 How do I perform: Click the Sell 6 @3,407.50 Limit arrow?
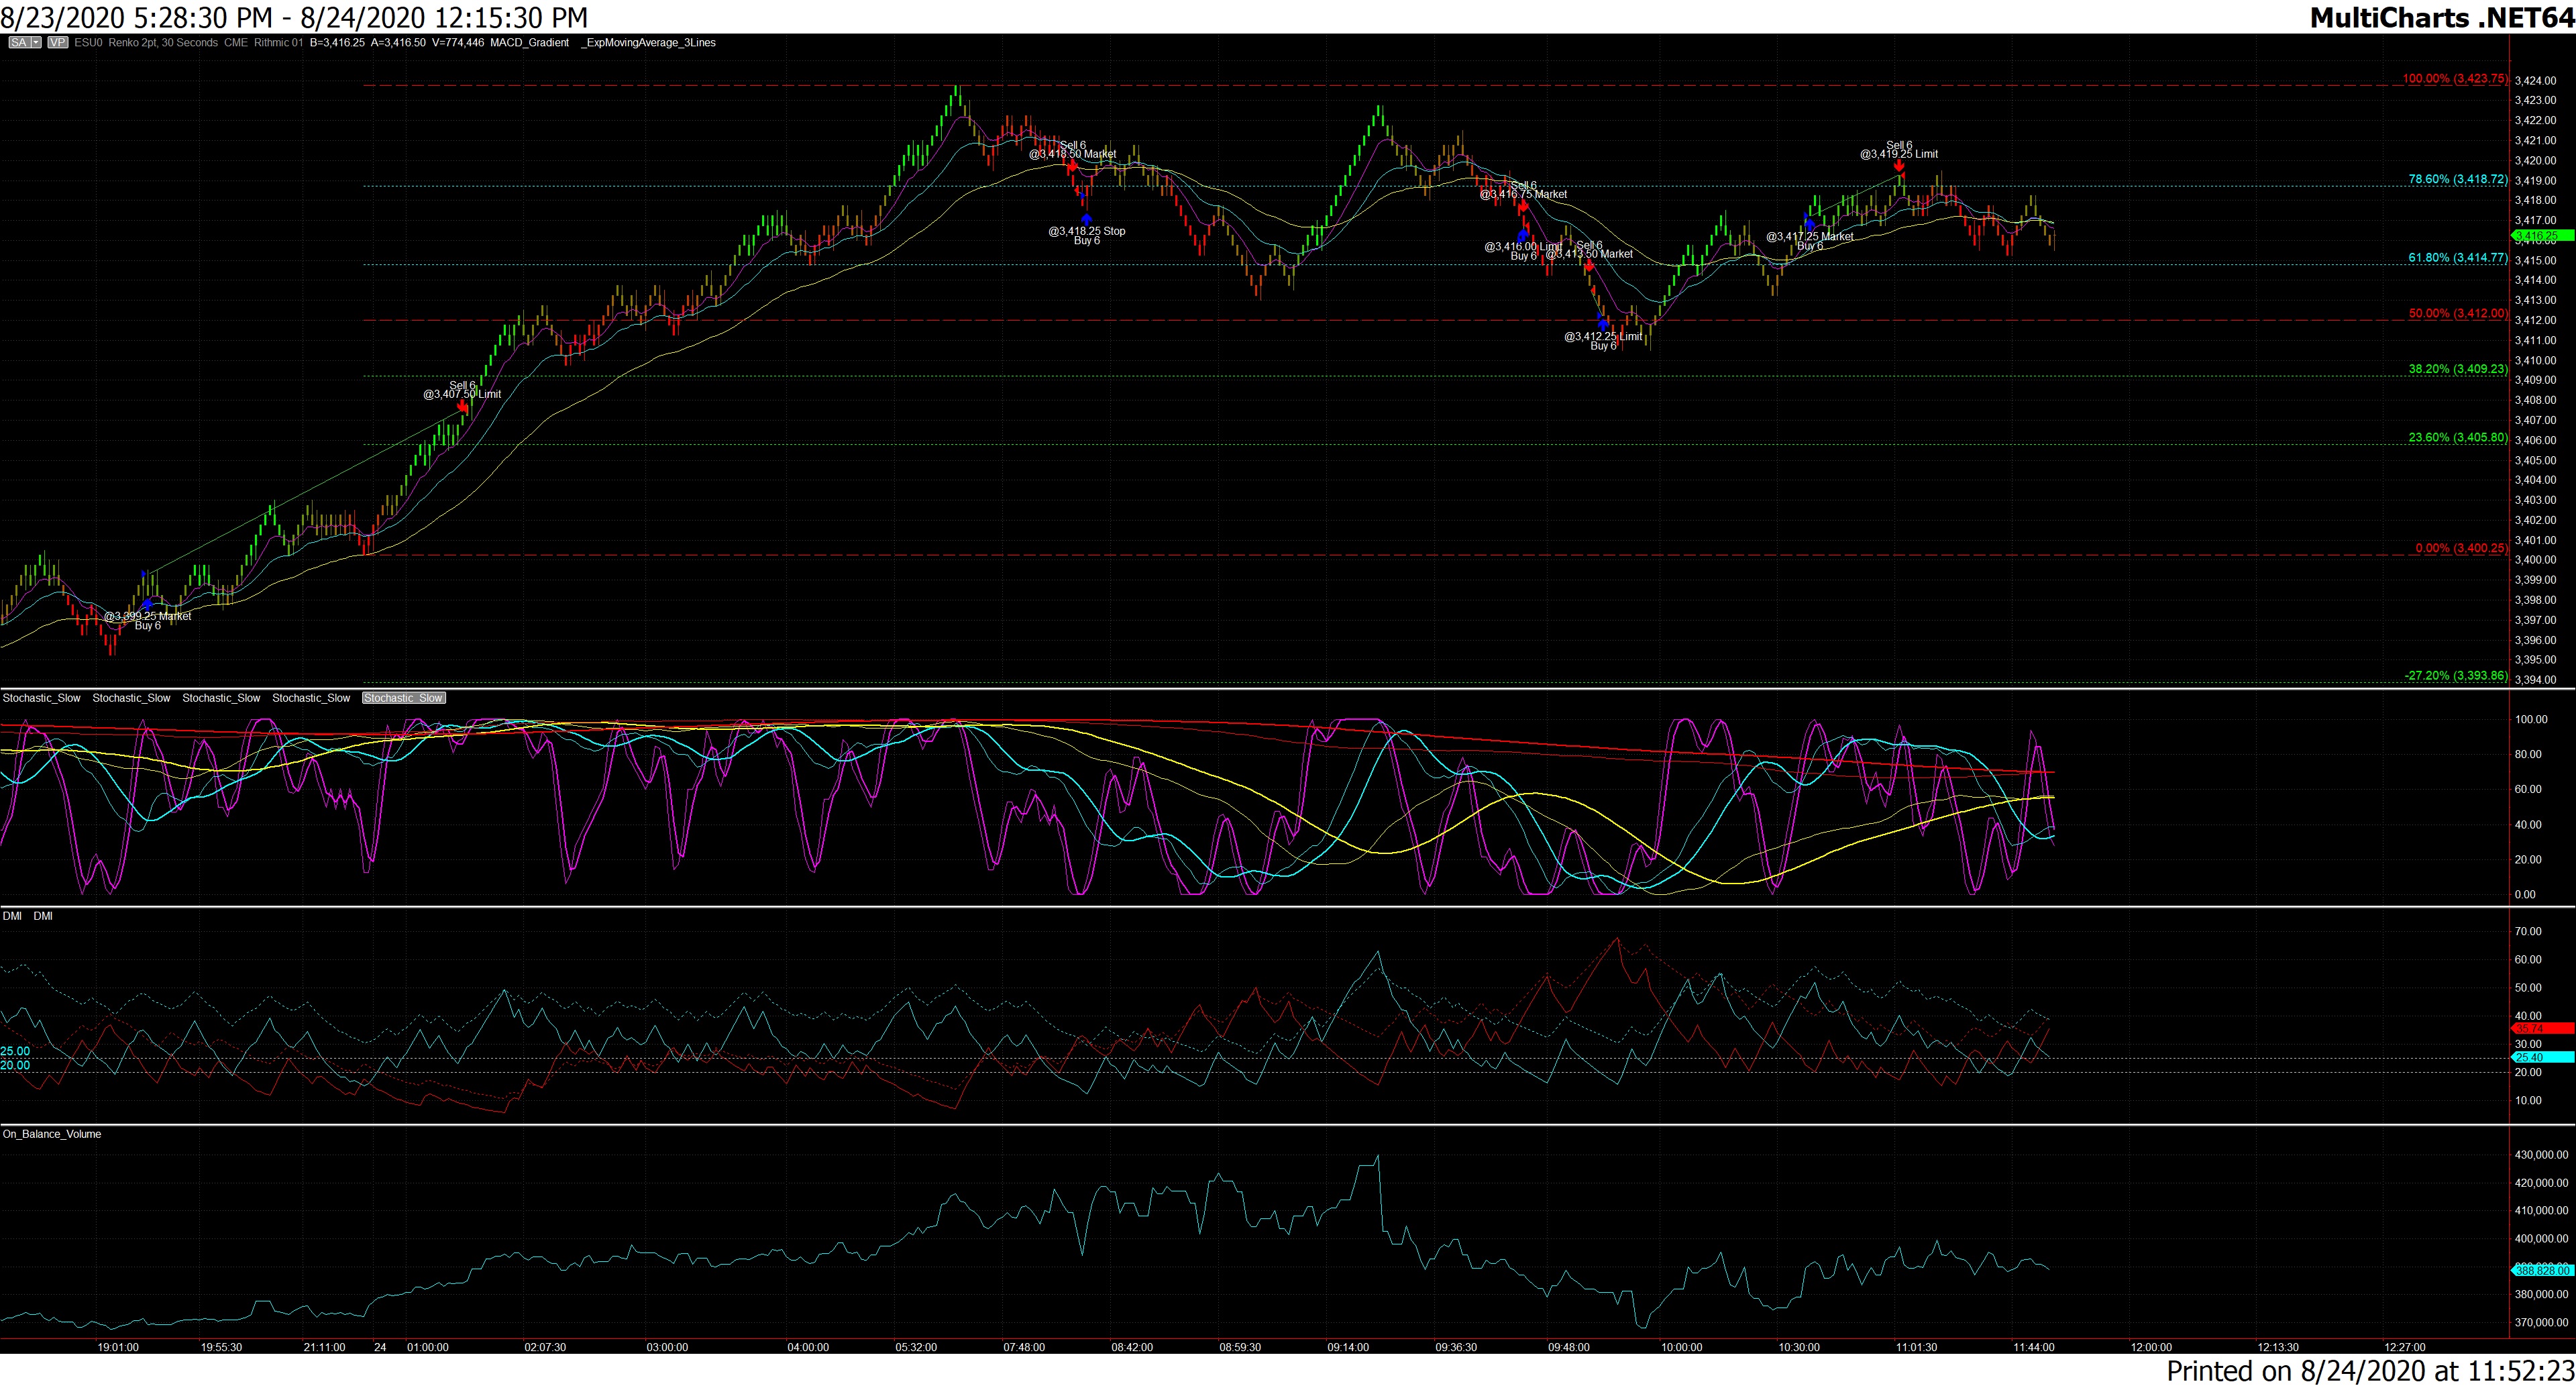[x=463, y=407]
